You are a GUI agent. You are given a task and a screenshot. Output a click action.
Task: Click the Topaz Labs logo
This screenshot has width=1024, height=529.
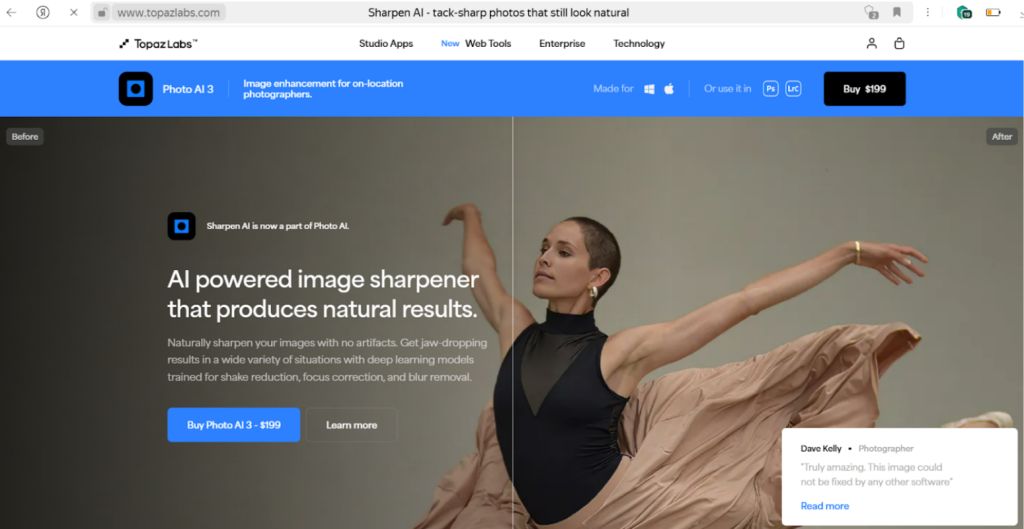click(158, 44)
